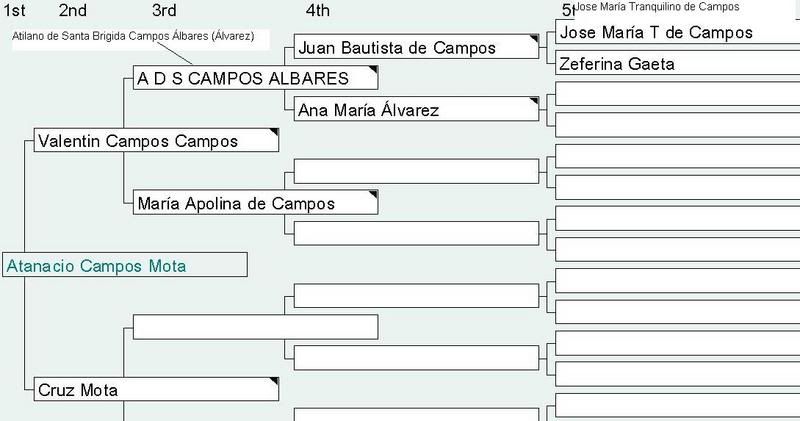This screenshot has height=421, width=800.
Task: Click the corner triangle on A D S CAMPOS ALBARES
Action: tap(372, 70)
